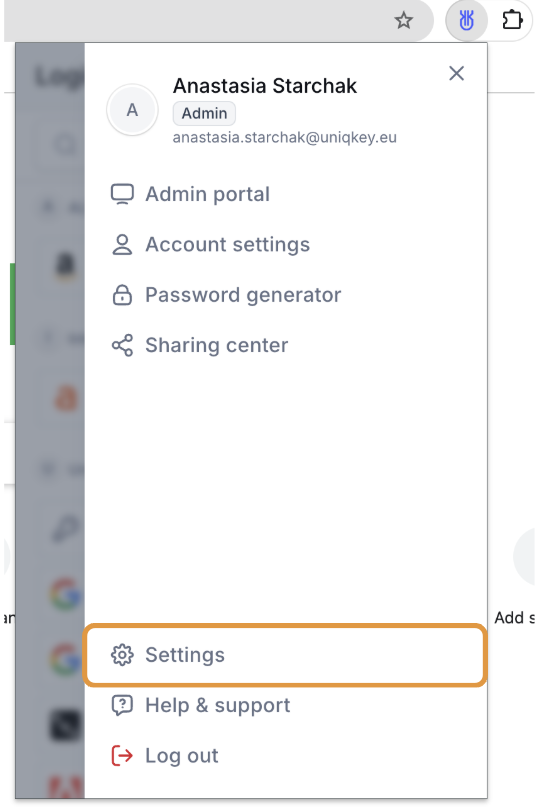
Task: Click the Admin role badge
Action: tap(204, 113)
